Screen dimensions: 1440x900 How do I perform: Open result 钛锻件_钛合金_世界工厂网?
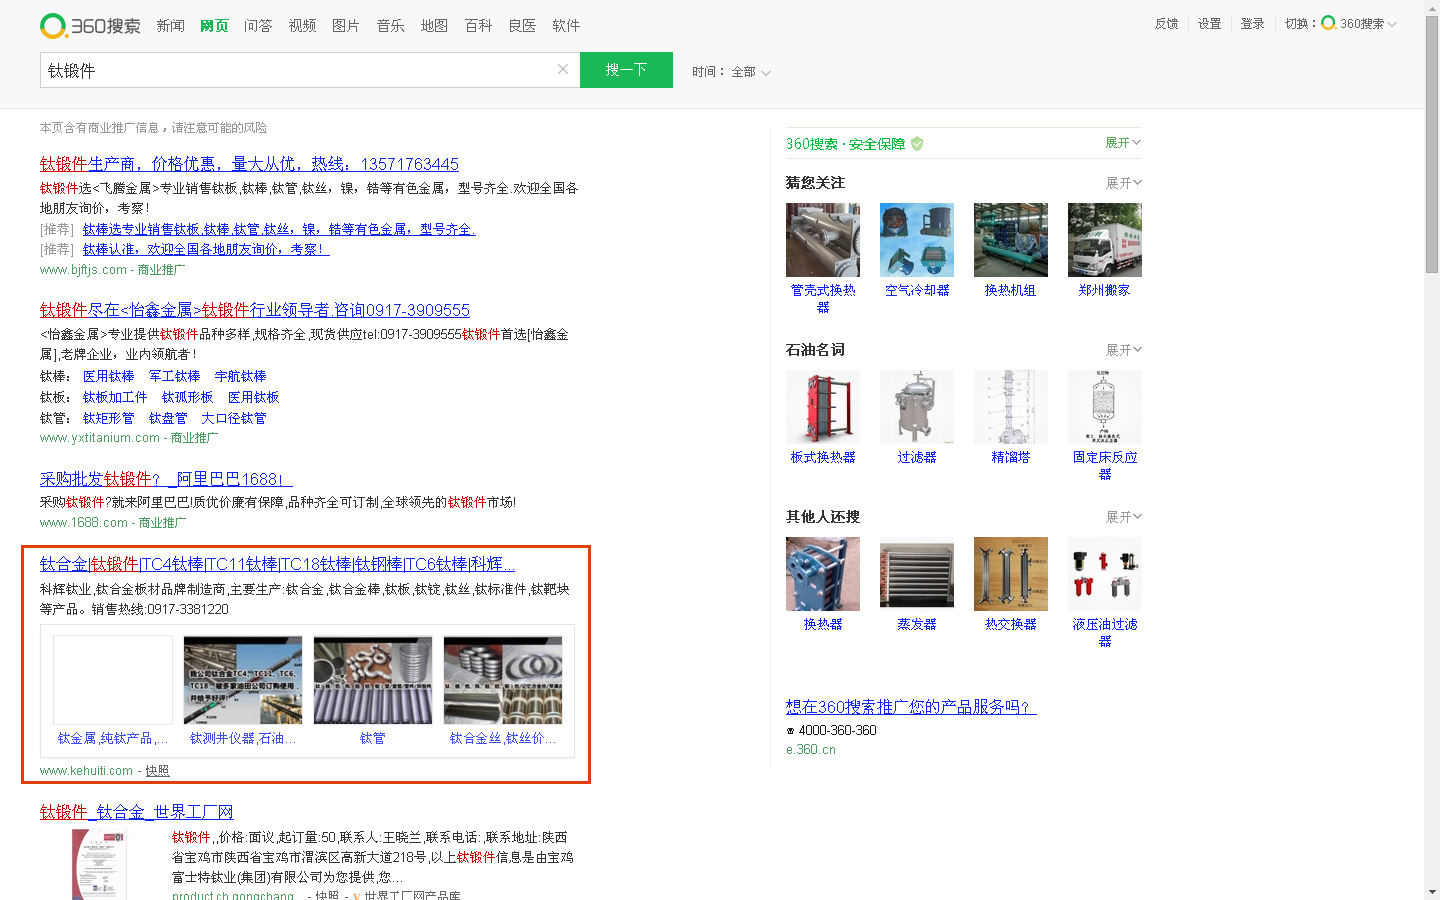point(136,812)
